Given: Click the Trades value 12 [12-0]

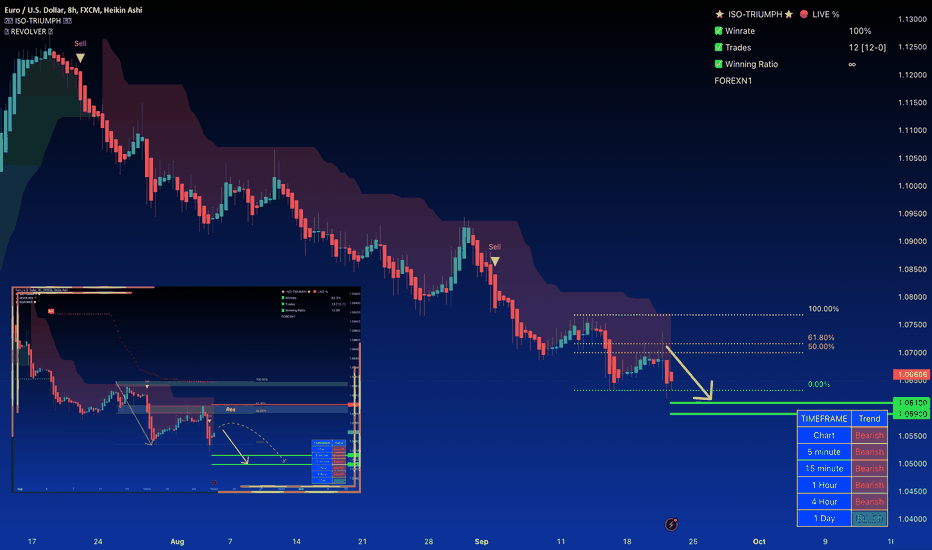Looking at the screenshot, I should [867, 48].
